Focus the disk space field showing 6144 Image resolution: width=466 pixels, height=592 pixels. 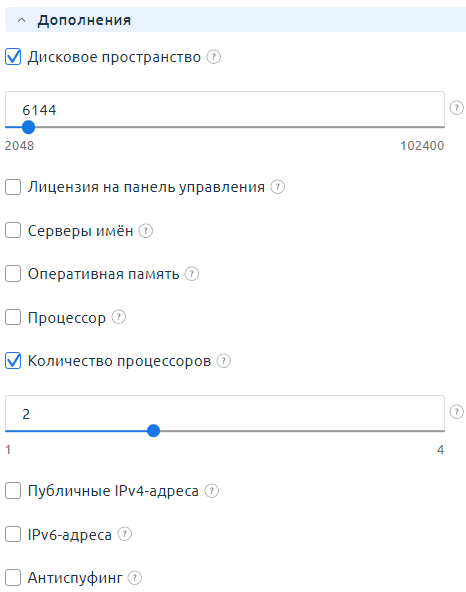[225, 109]
